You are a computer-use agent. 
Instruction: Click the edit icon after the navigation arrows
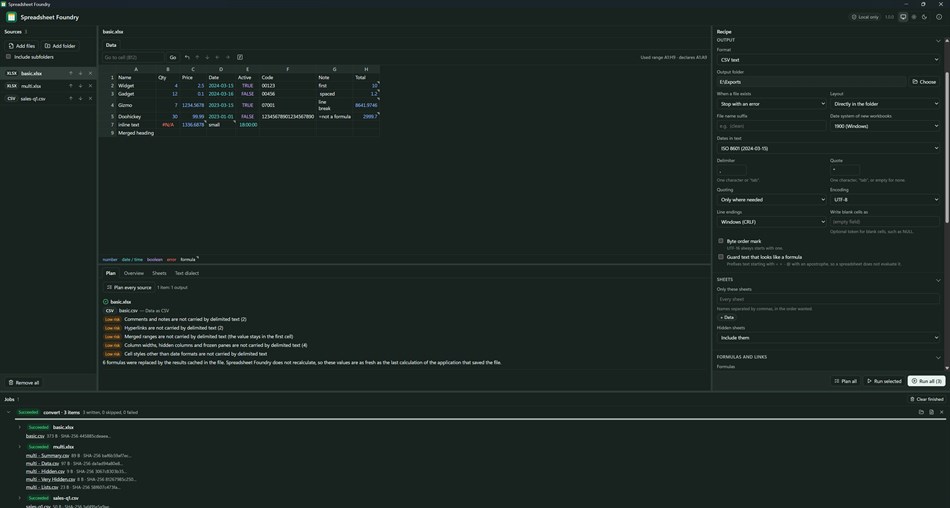point(240,58)
